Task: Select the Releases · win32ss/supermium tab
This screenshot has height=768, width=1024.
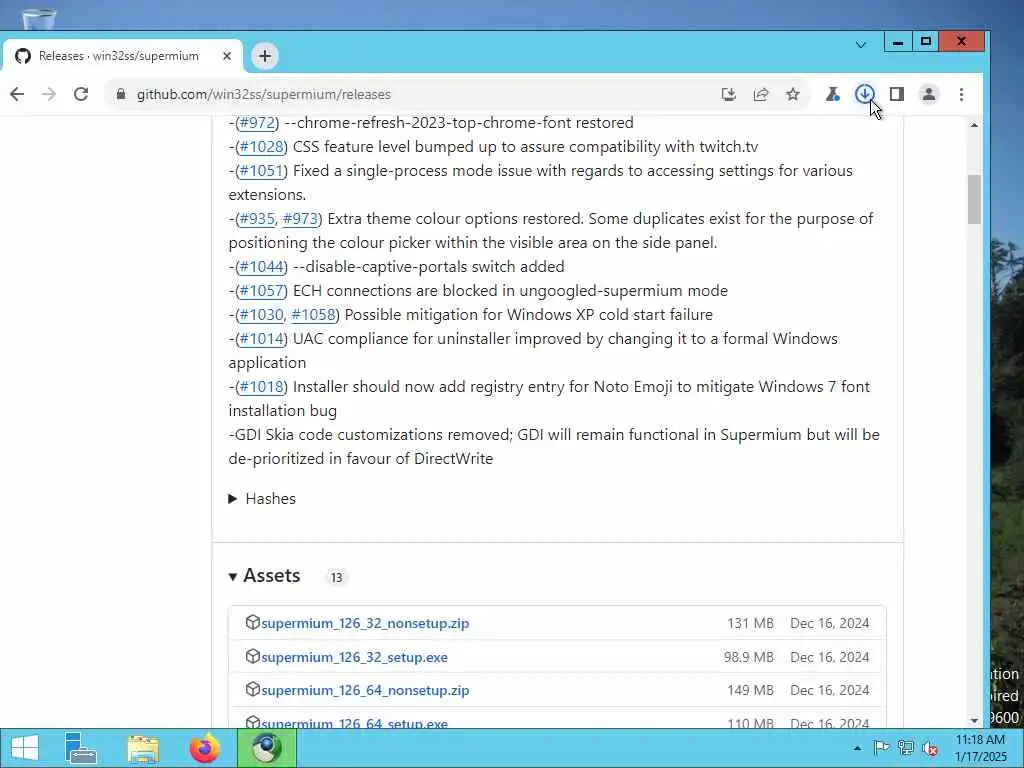Action: (122, 56)
